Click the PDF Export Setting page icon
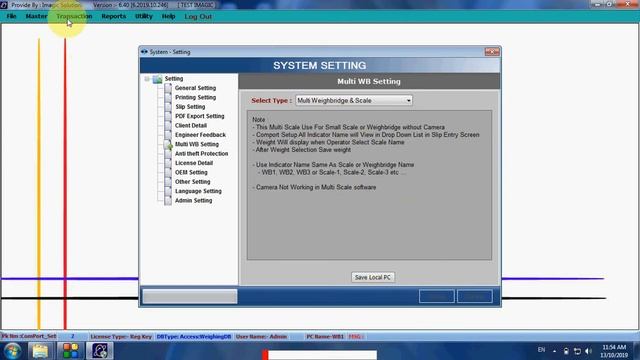The image size is (640, 360). pyautogui.click(x=168, y=116)
